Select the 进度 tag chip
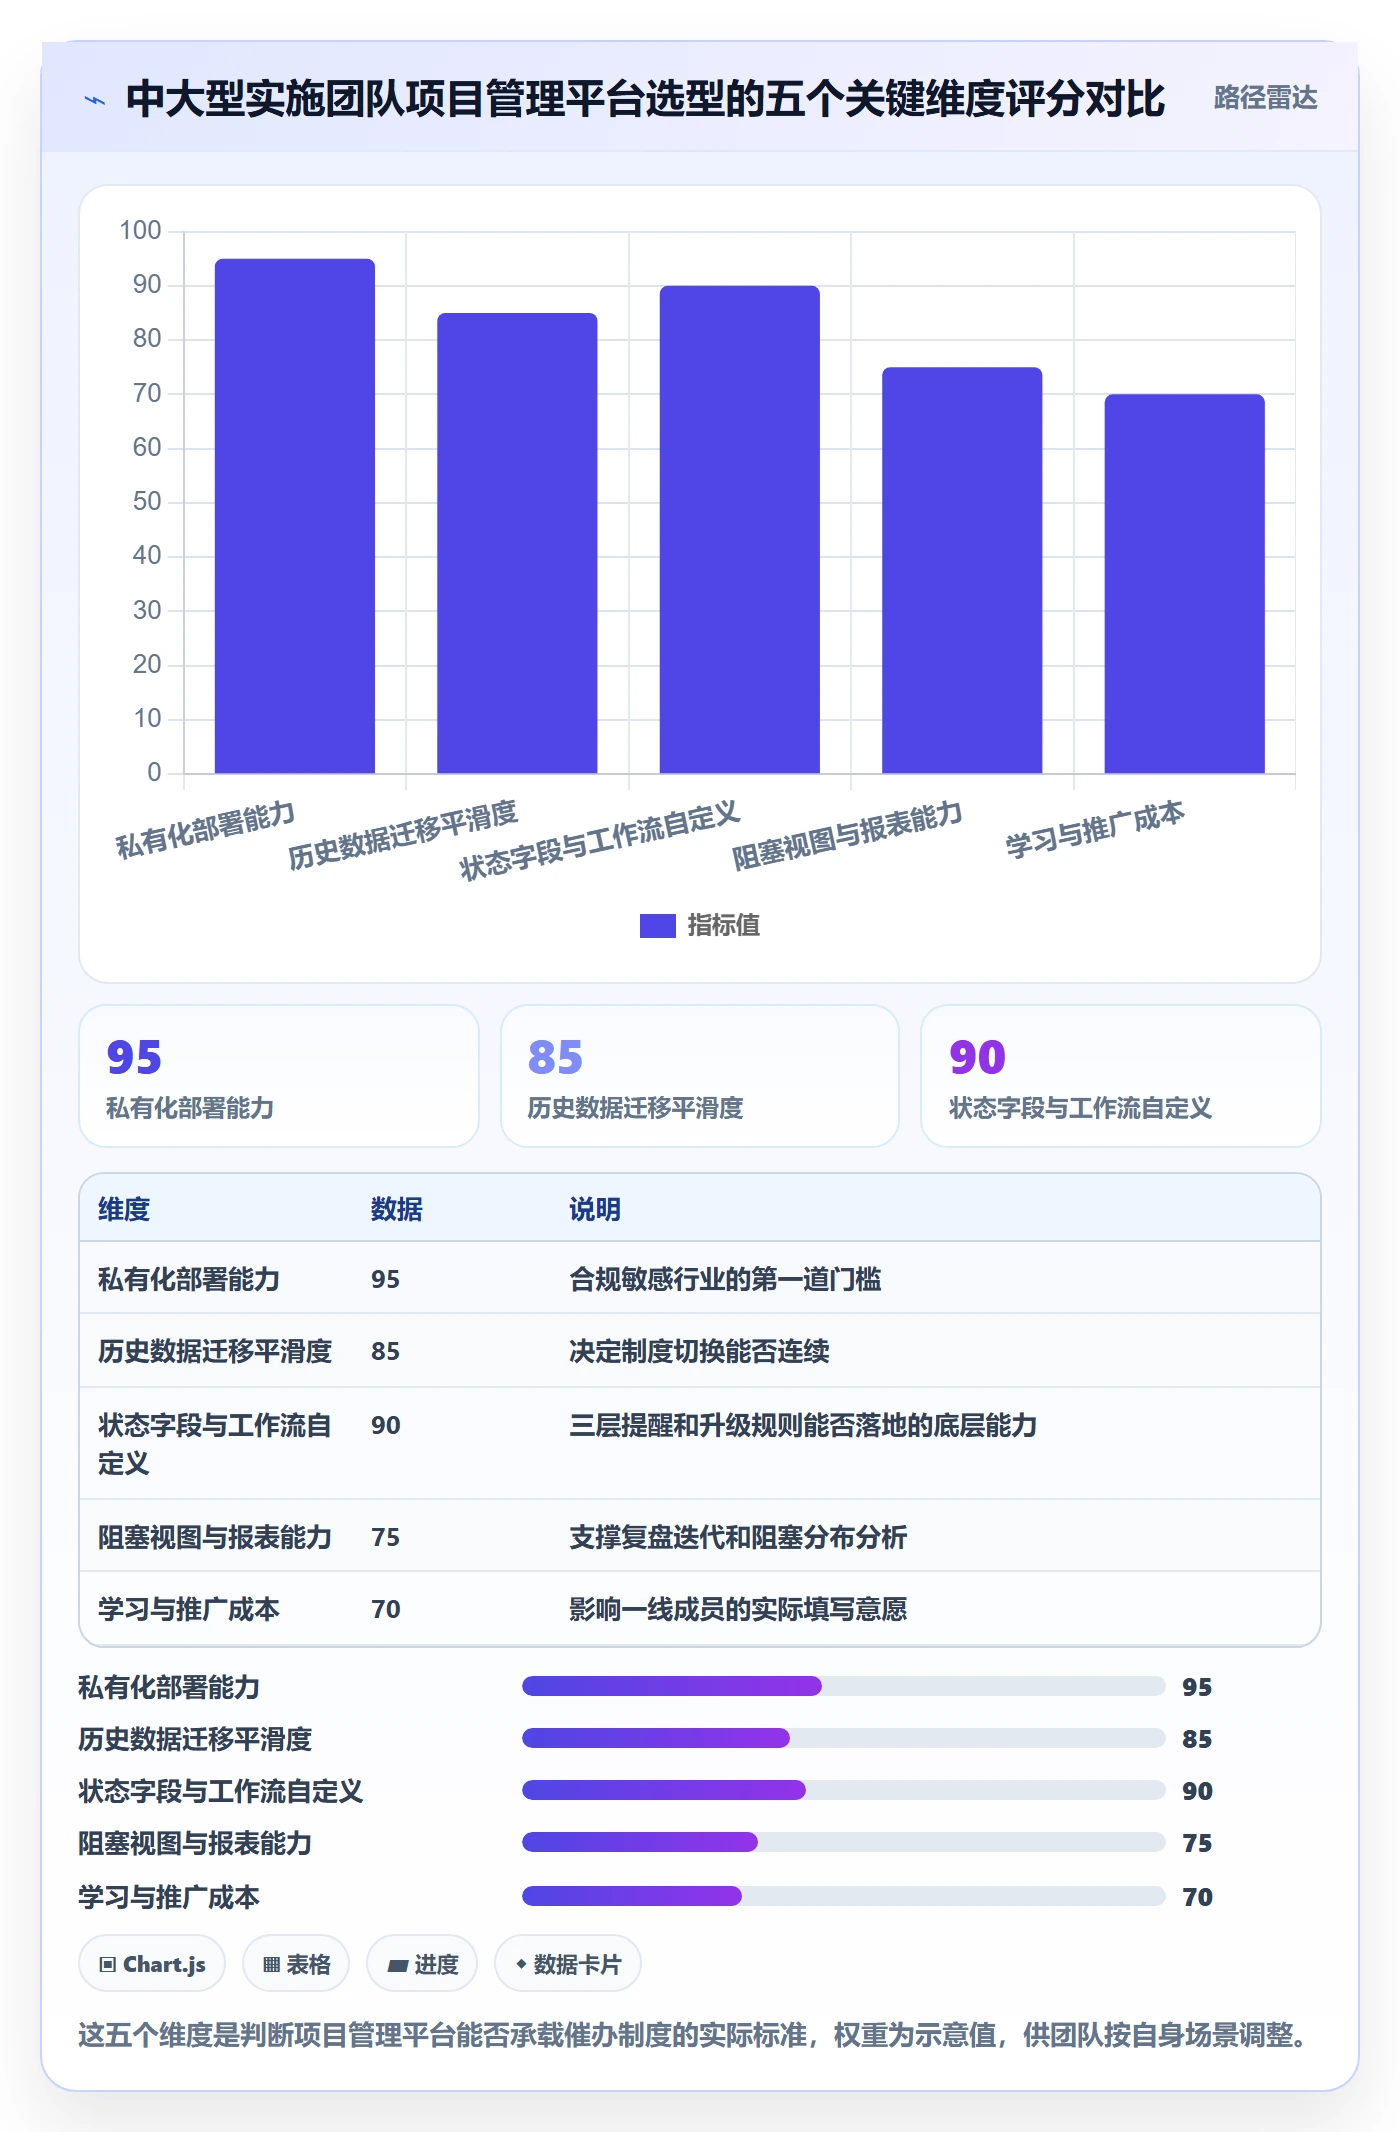Image resolution: width=1400 pixels, height=2132 pixels. point(422,1964)
